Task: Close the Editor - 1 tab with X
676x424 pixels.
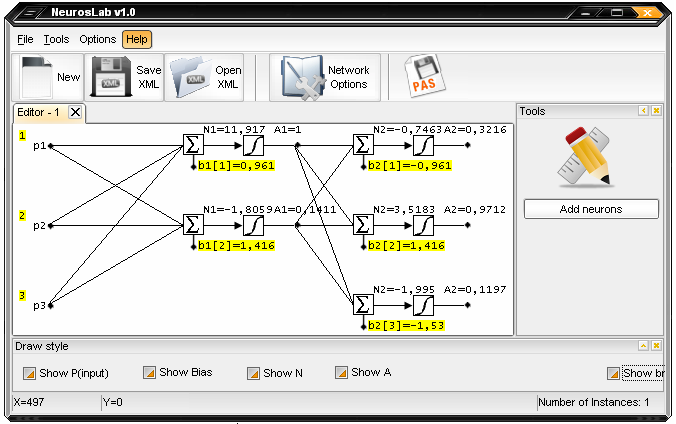Action: pyautogui.click(x=76, y=112)
